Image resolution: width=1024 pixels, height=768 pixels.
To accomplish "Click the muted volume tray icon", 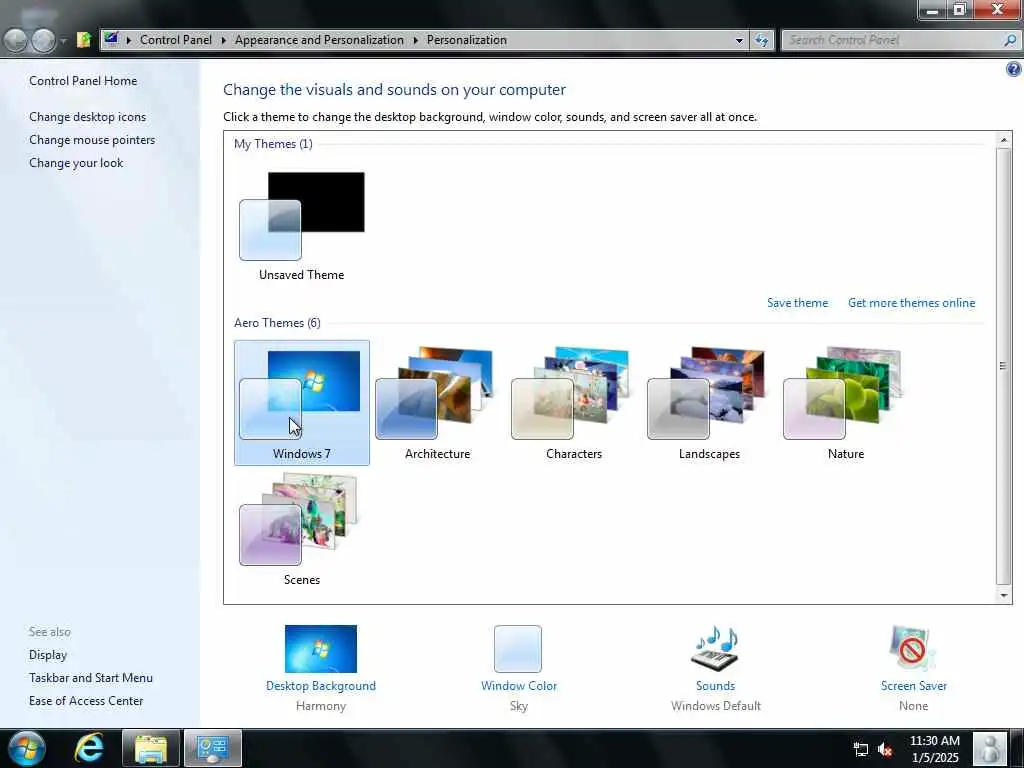I will click(885, 749).
